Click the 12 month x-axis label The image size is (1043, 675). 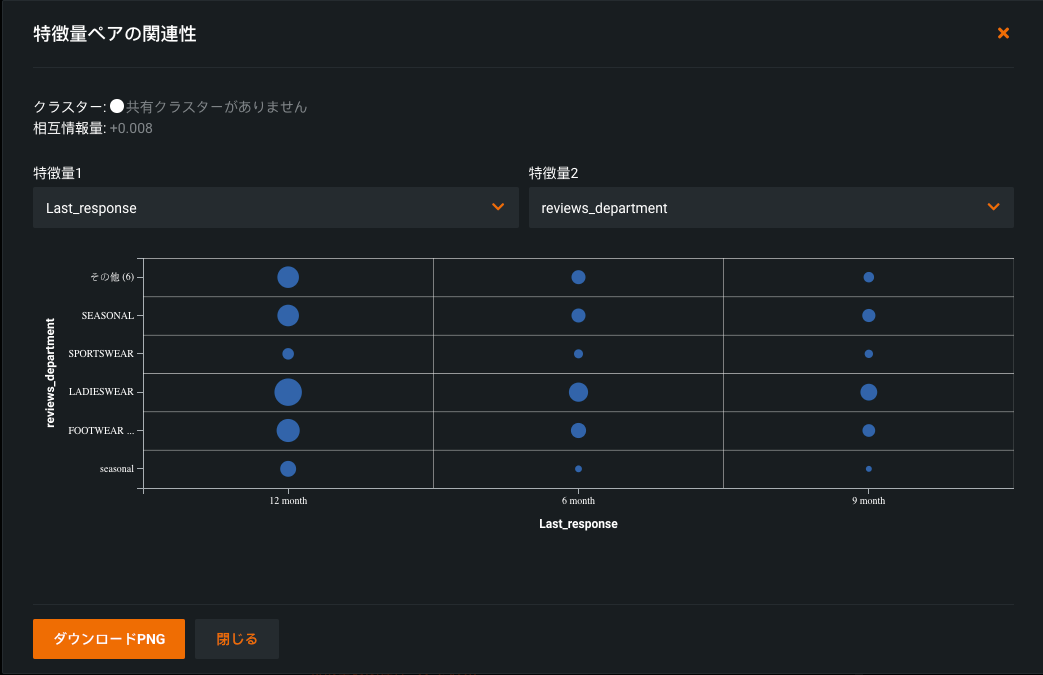288,500
